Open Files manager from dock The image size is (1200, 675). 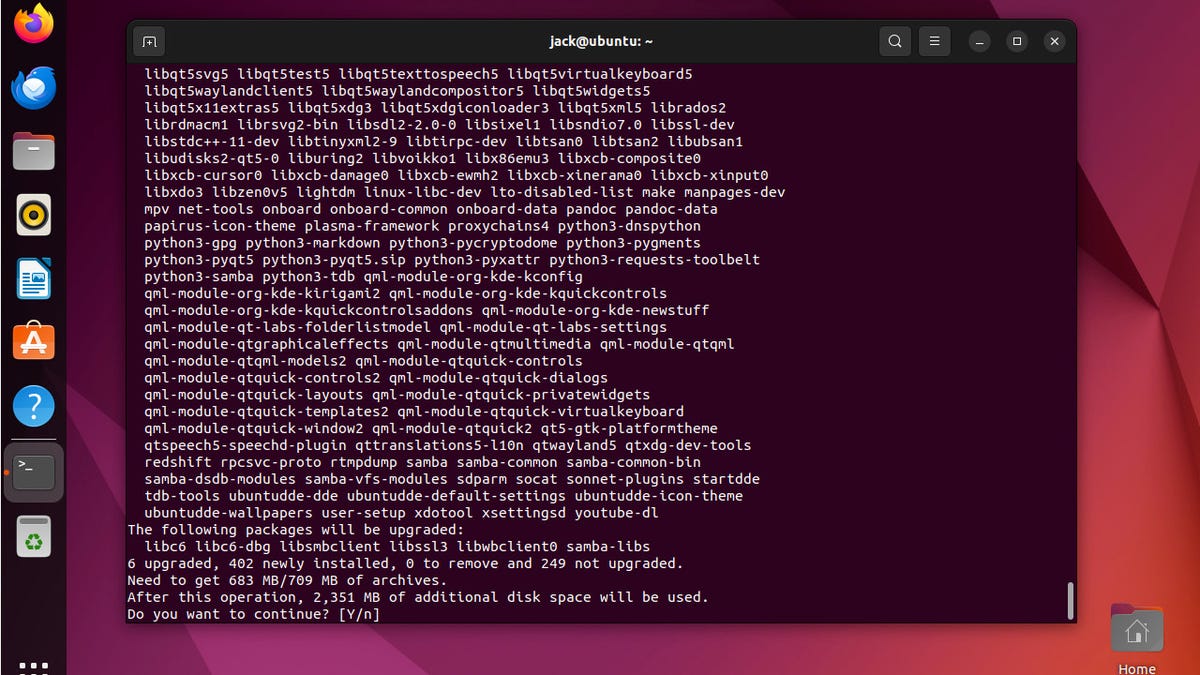(34, 151)
